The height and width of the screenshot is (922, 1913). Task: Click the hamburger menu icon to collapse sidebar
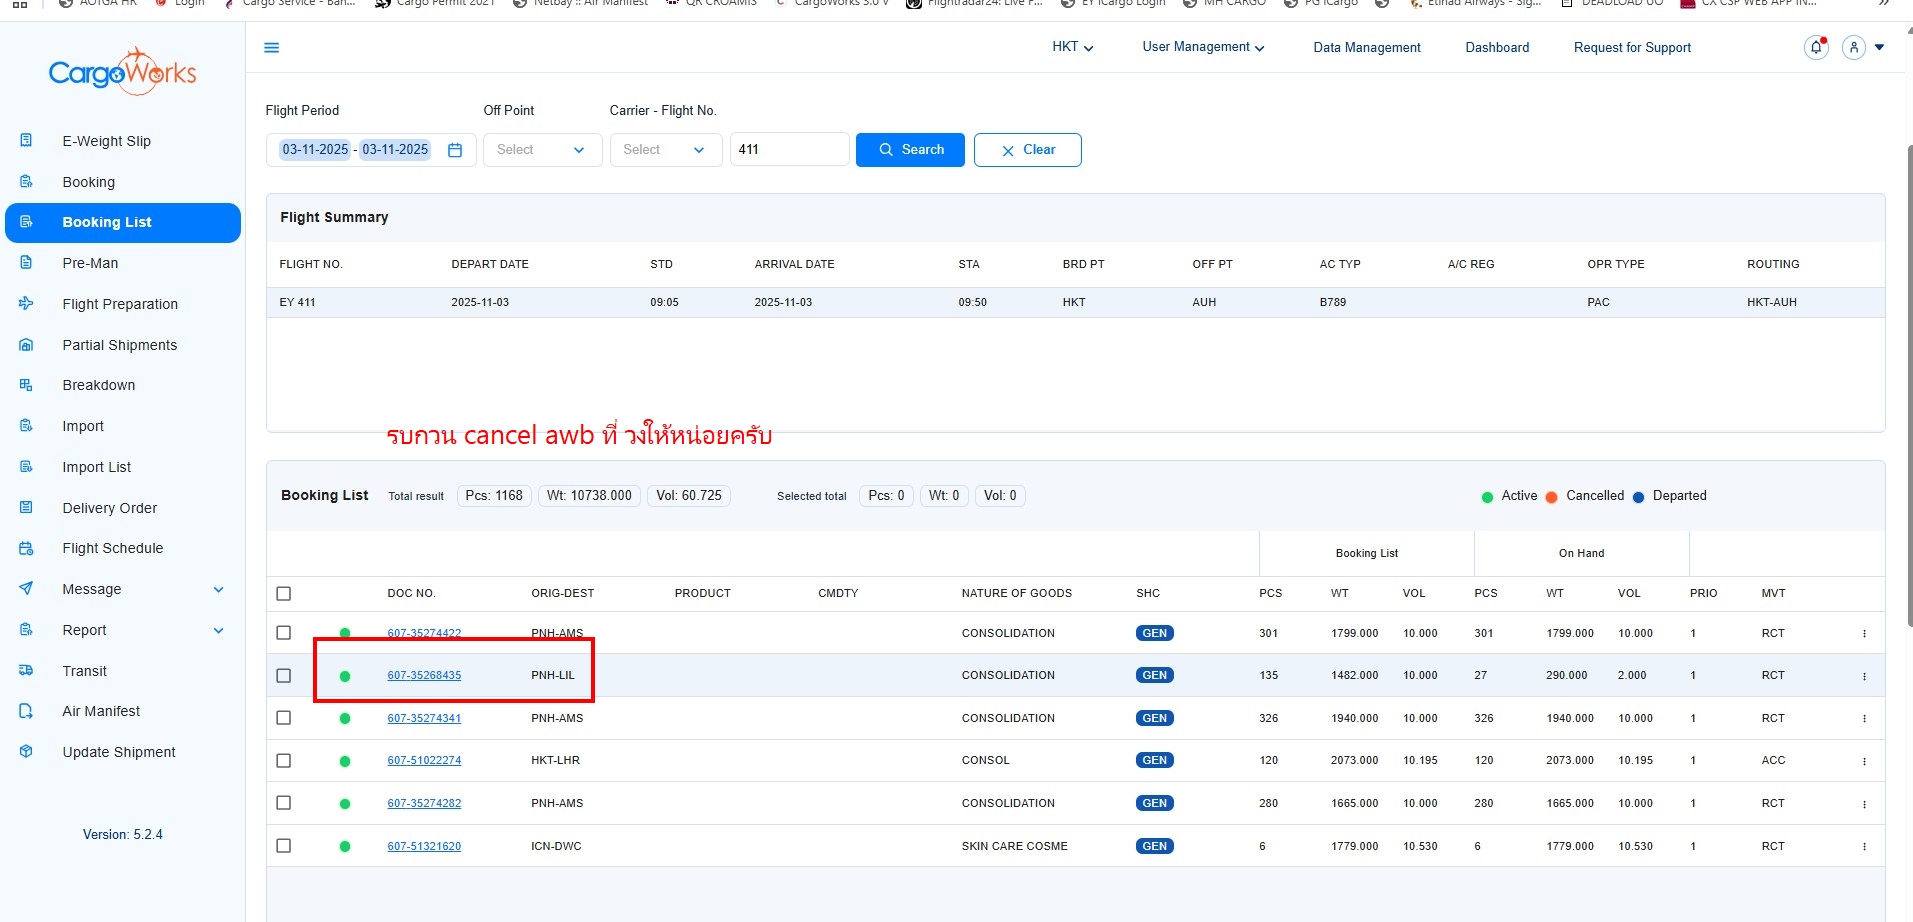click(x=271, y=48)
